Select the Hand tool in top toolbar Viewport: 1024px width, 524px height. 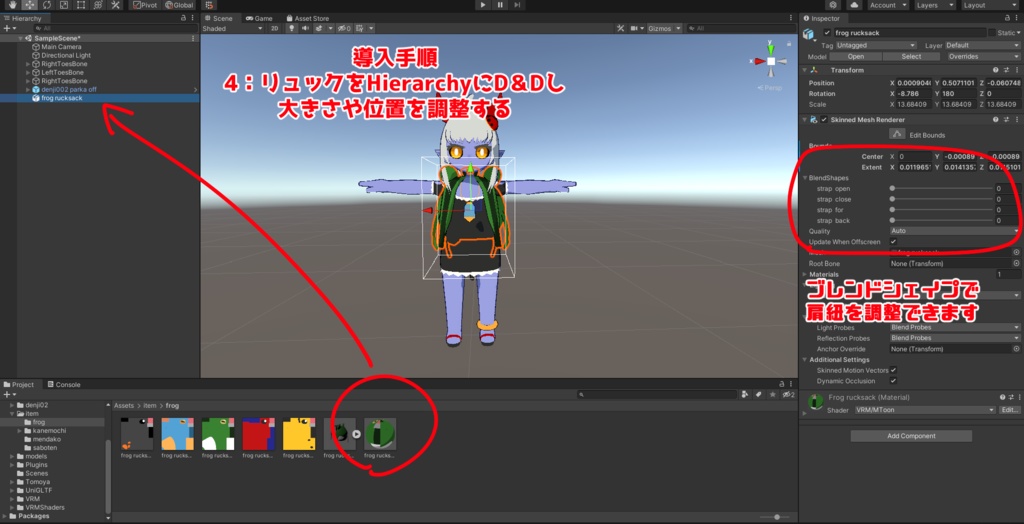coord(12,5)
